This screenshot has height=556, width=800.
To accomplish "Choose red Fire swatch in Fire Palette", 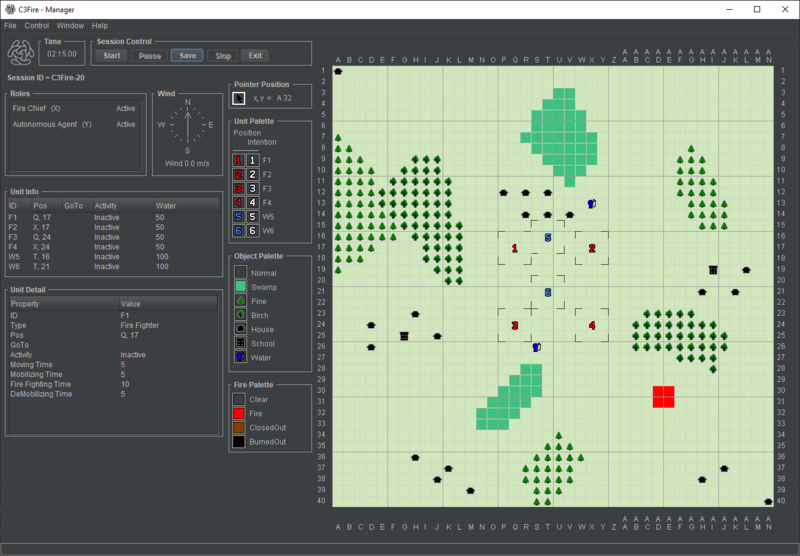I will (240, 413).
